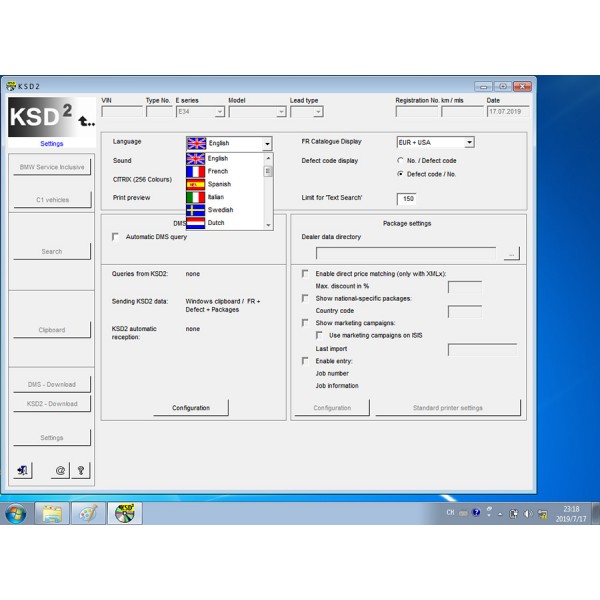Choose Italian from the language list

[x=225, y=197]
